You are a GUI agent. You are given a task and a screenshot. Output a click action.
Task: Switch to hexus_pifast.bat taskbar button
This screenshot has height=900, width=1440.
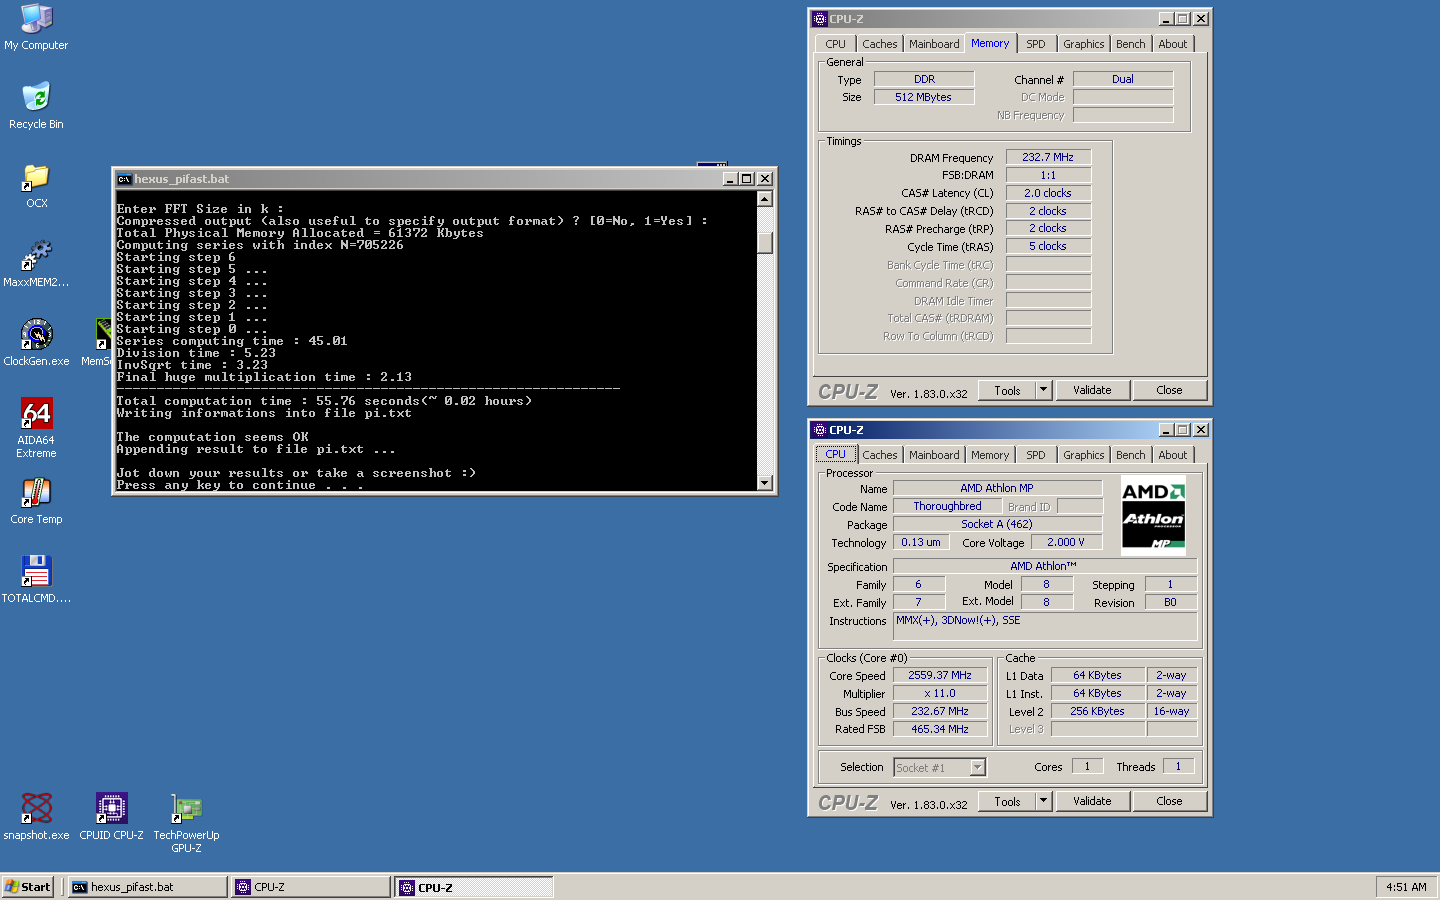point(147,887)
